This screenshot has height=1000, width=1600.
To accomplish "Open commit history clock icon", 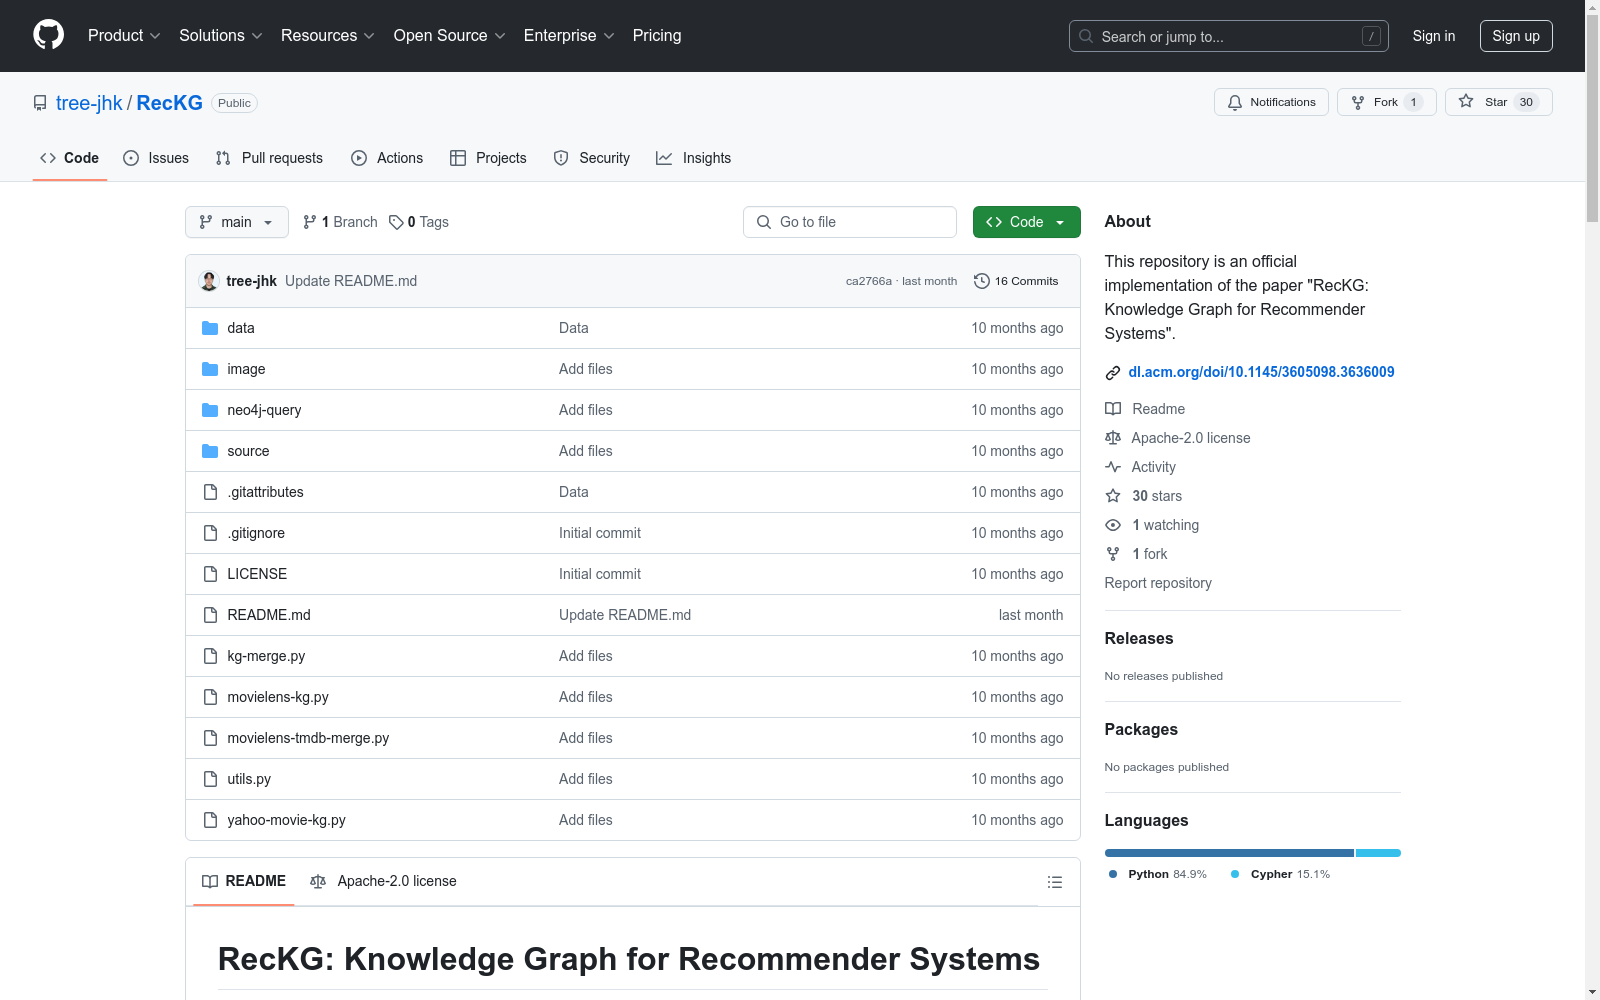I will [x=982, y=281].
